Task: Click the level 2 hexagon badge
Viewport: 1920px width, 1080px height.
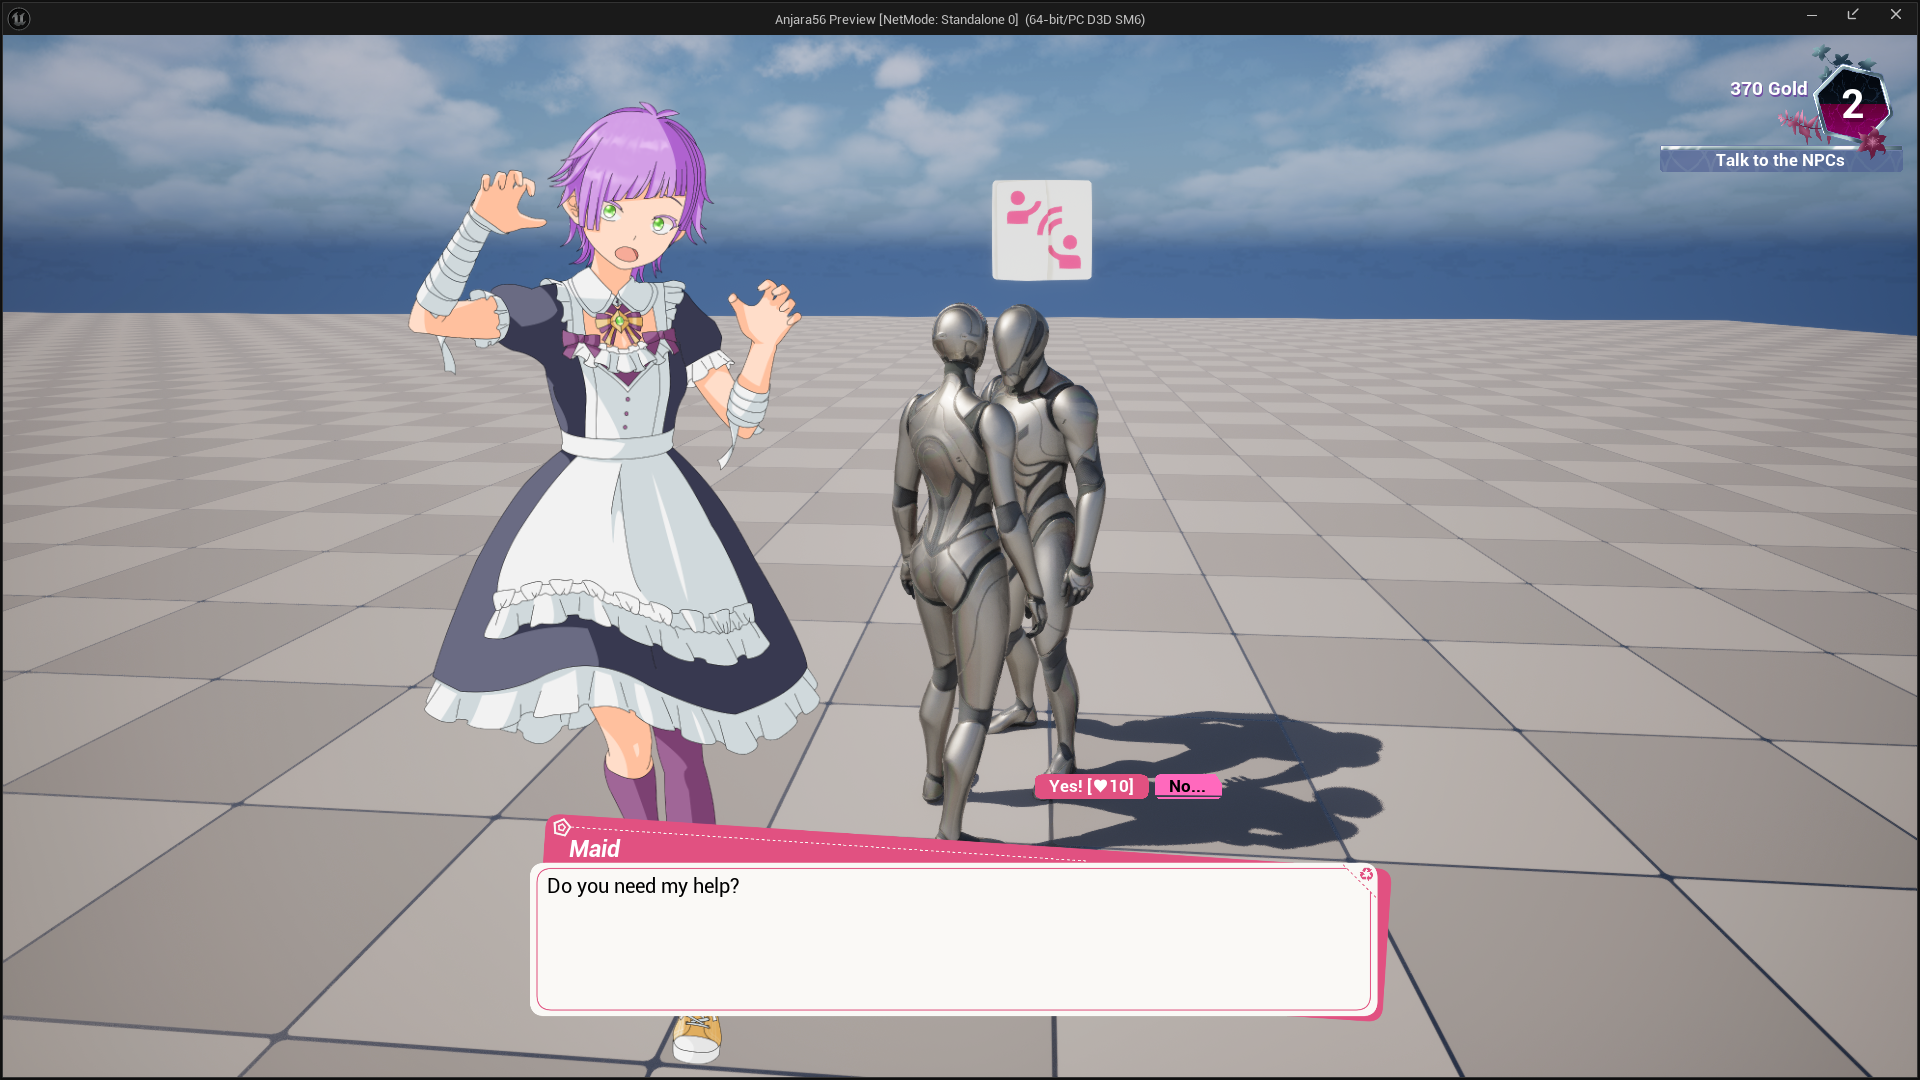Action: click(1853, 104)
